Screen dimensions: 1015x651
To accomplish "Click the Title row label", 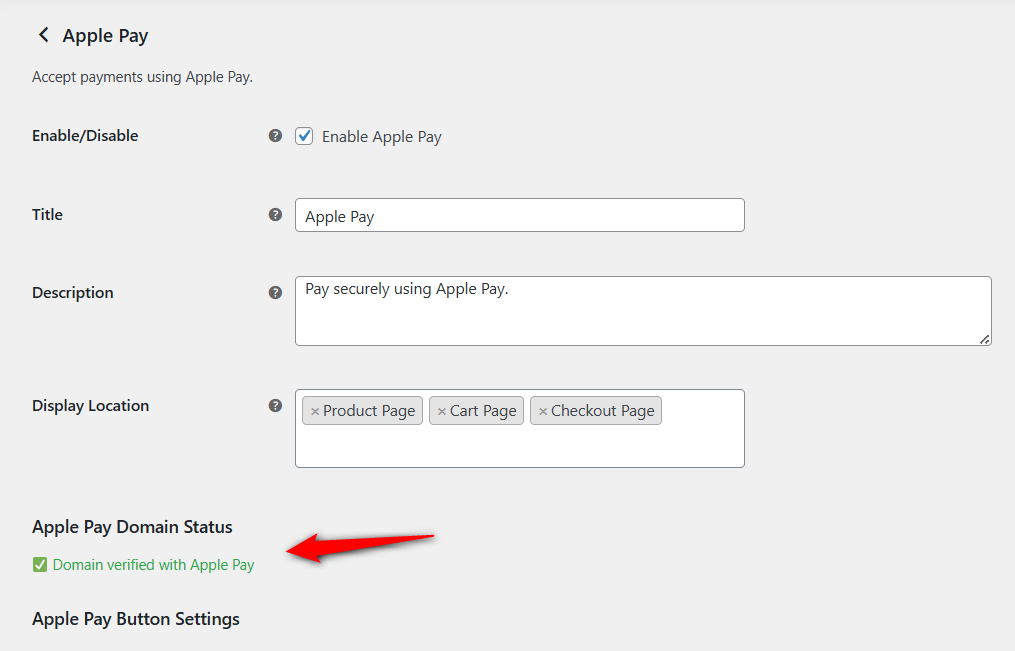I will pos(47,215).
